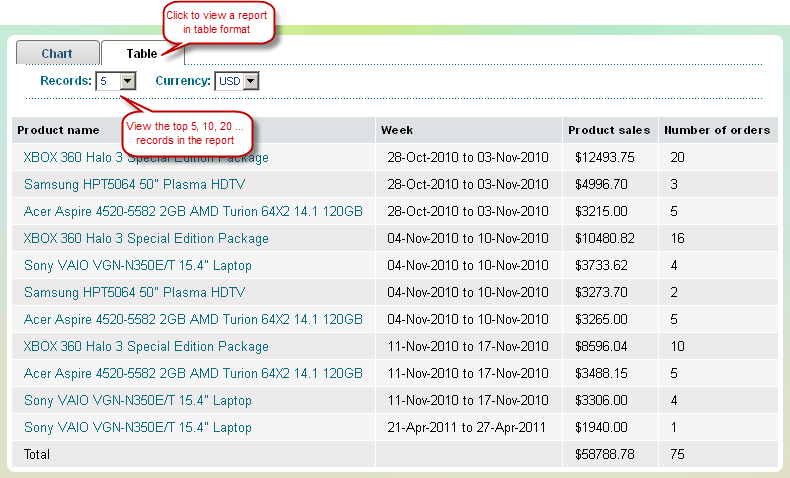Click the Product name column header
Image resolution: width=790 pixels, height=478 pixels.
coord(58,130)
